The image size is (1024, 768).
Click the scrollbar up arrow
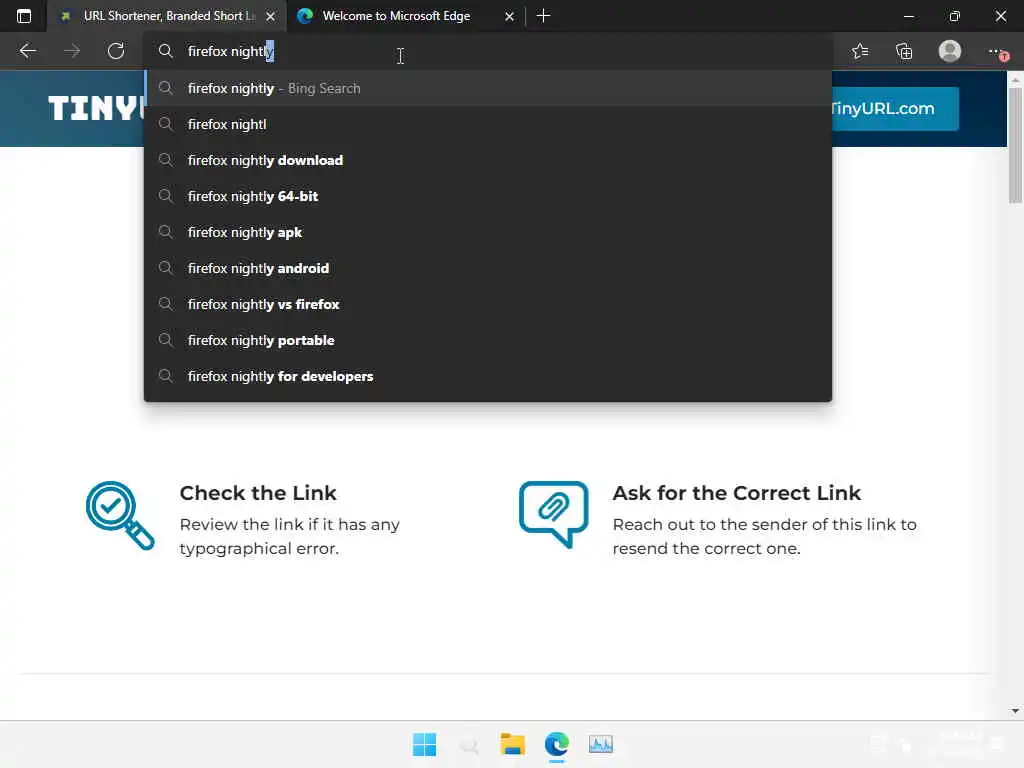1015,80
